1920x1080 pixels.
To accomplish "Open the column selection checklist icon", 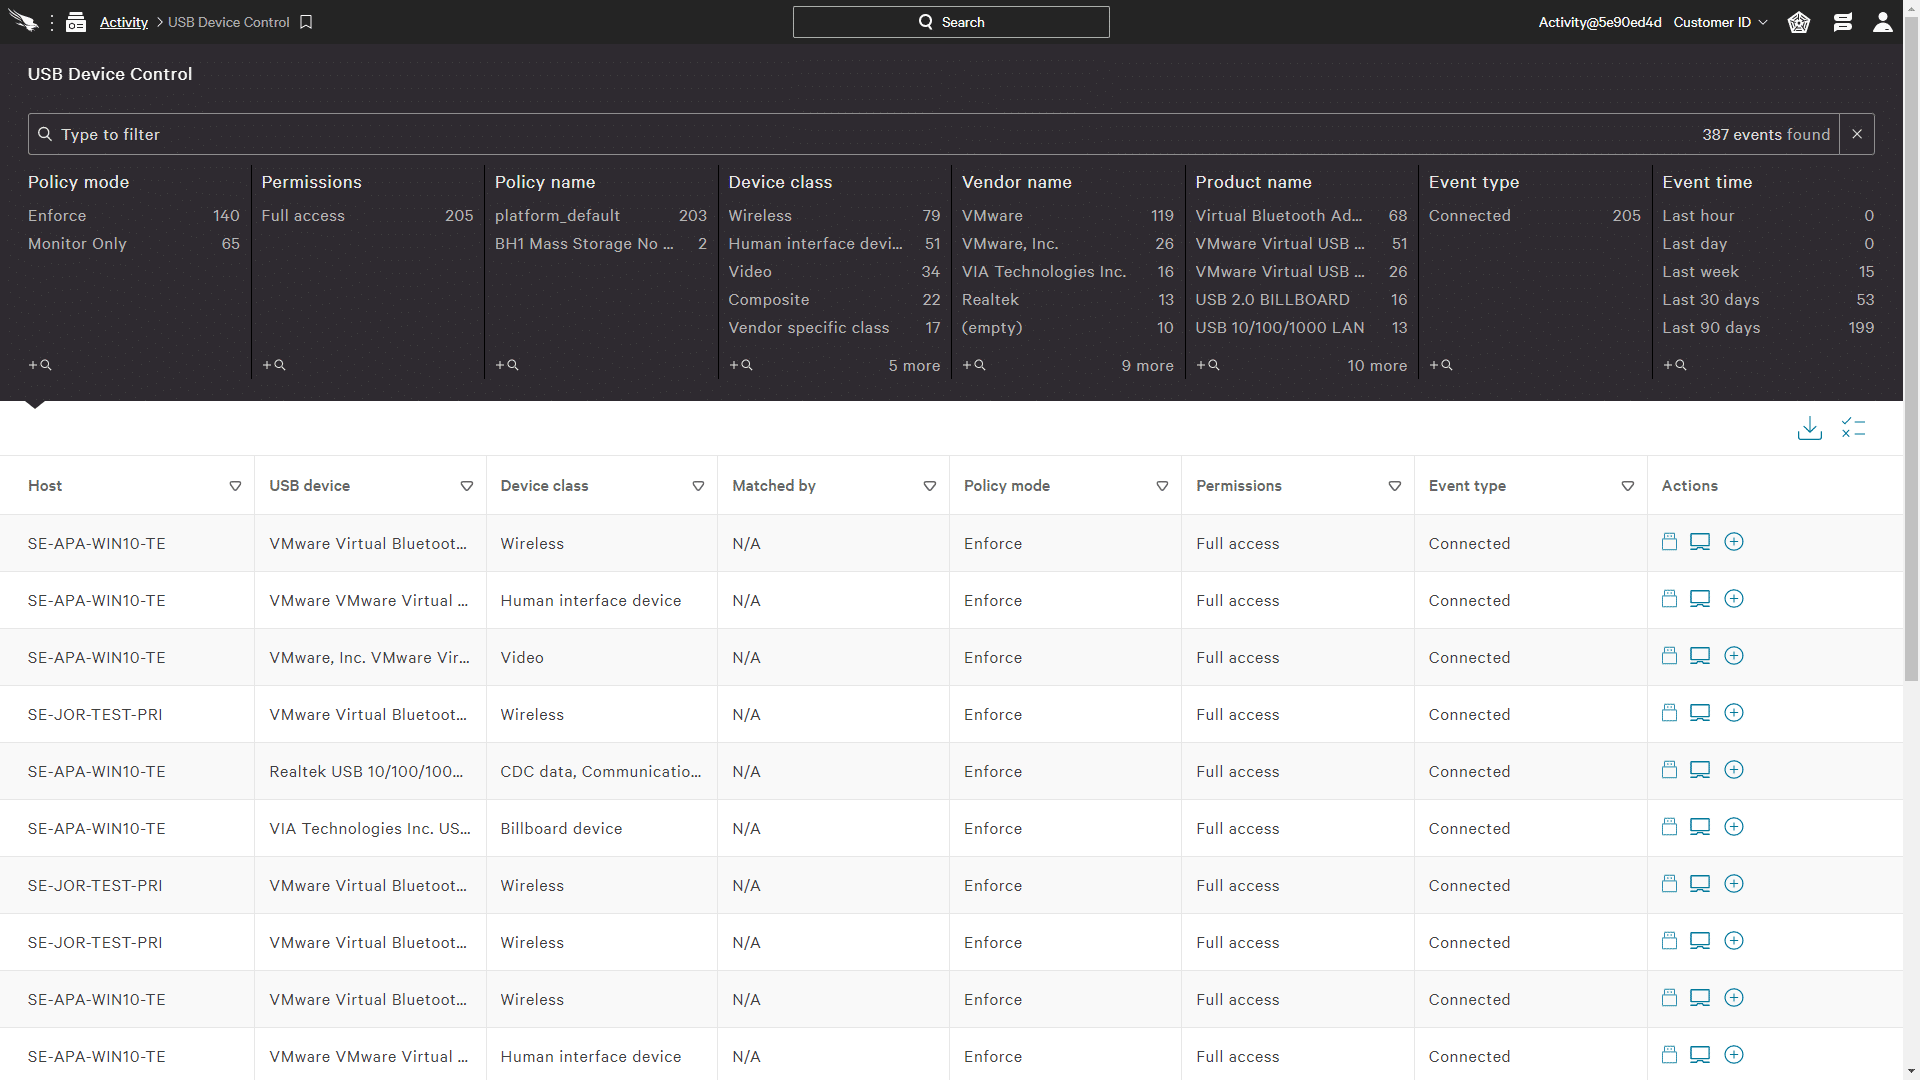I will pos(1854,428).
